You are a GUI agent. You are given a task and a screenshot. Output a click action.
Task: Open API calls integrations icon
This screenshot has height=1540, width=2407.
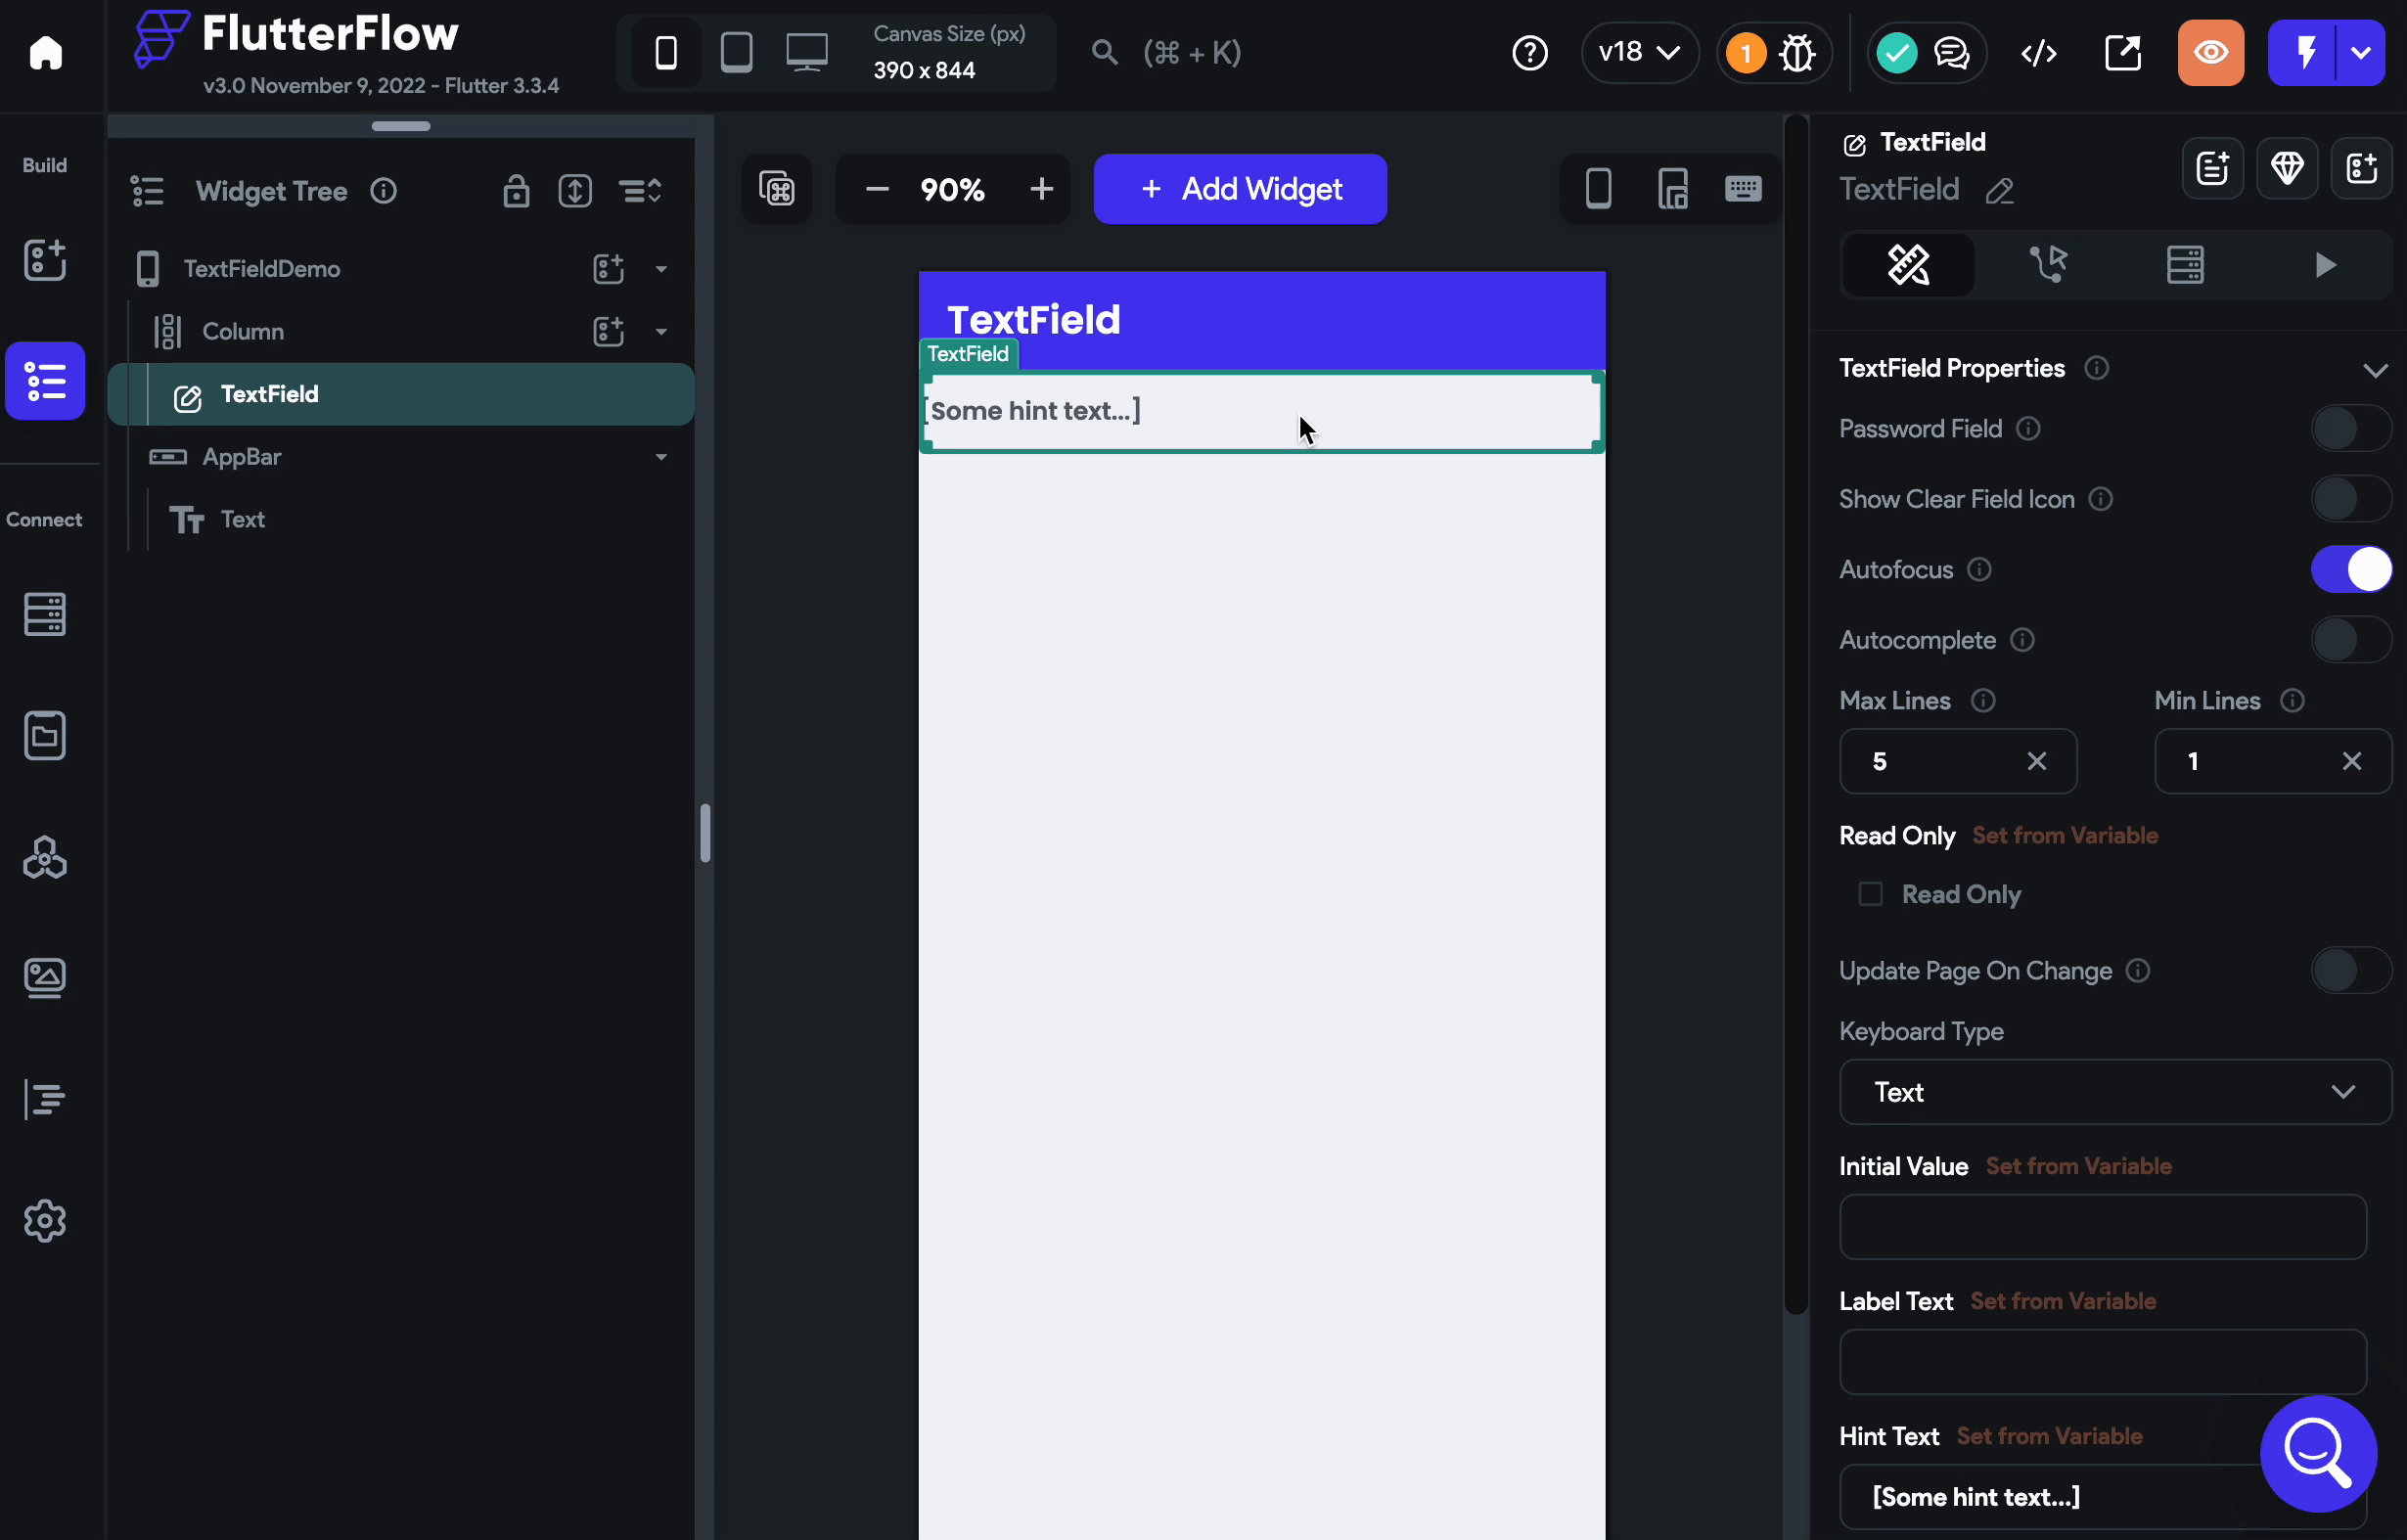[x=45, y=858]
